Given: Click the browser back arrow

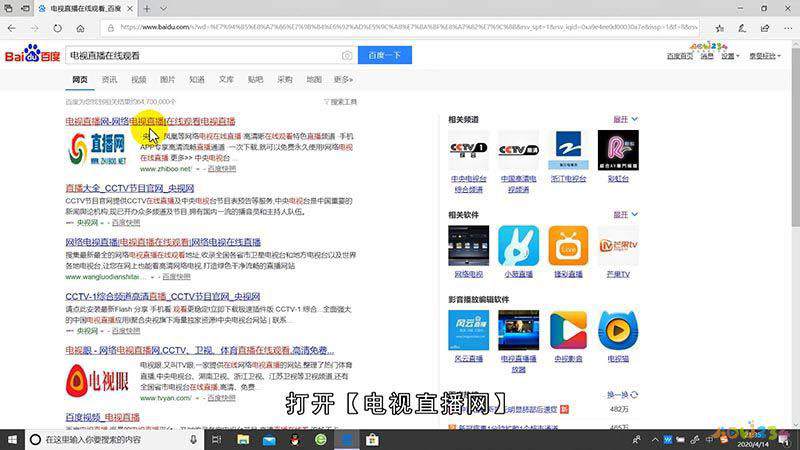Looking at the screenshot, I should (12, 28).
